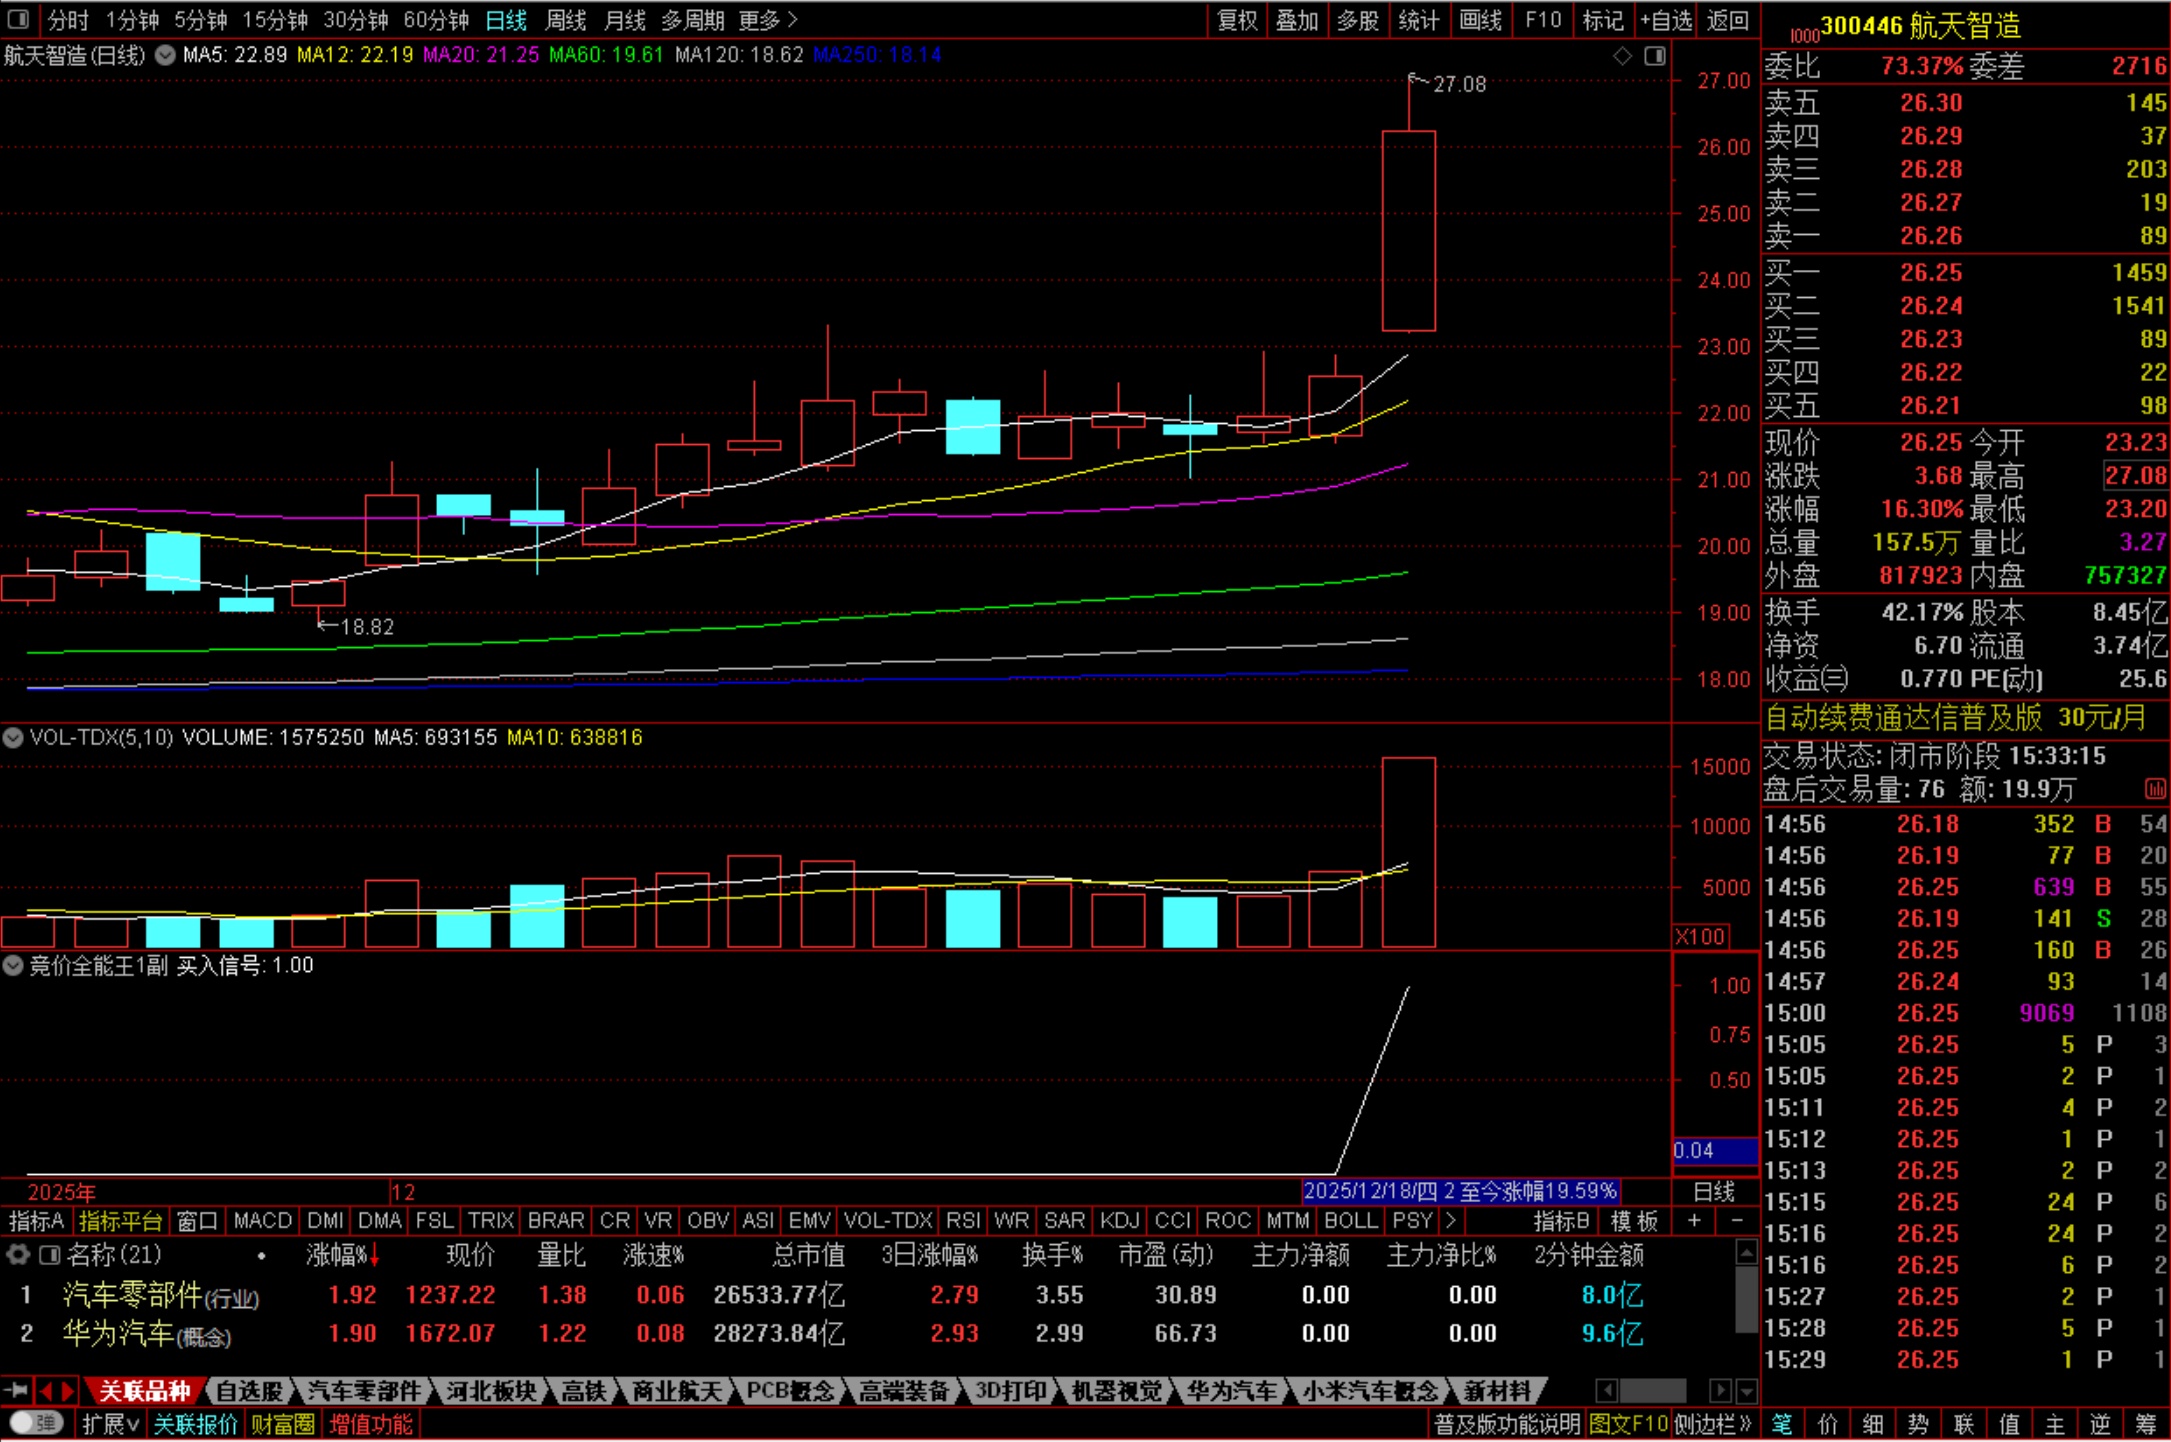
Task: Click the minus button beside 模板
Action: pos(1736,1221)
